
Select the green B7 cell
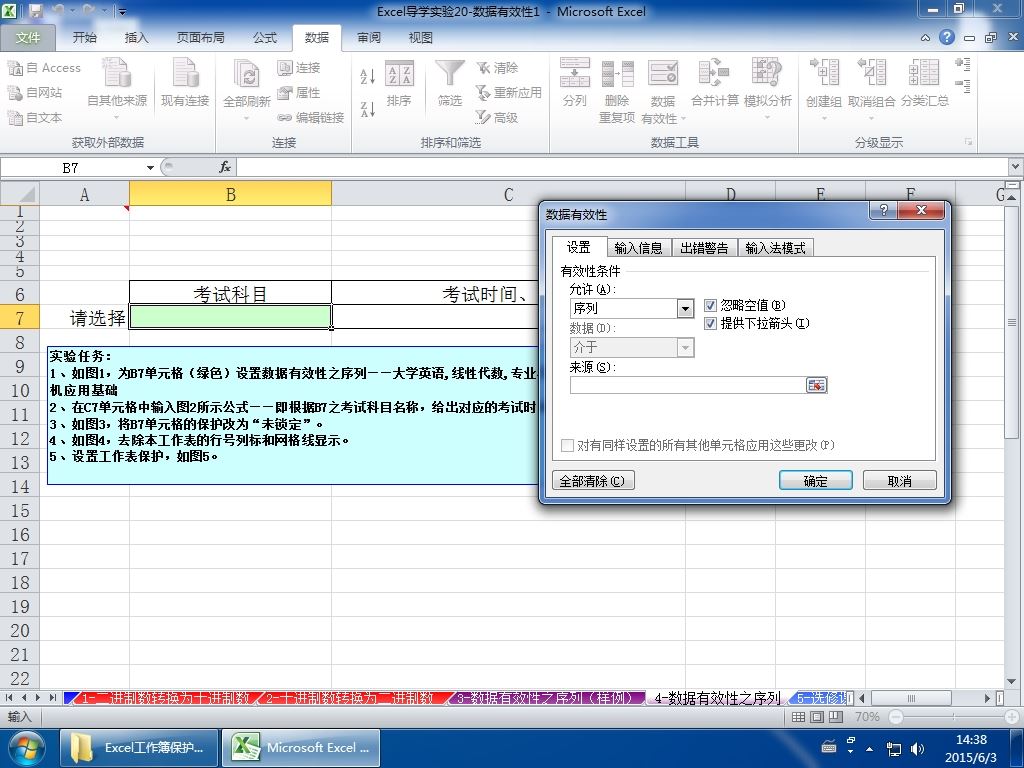231,317
